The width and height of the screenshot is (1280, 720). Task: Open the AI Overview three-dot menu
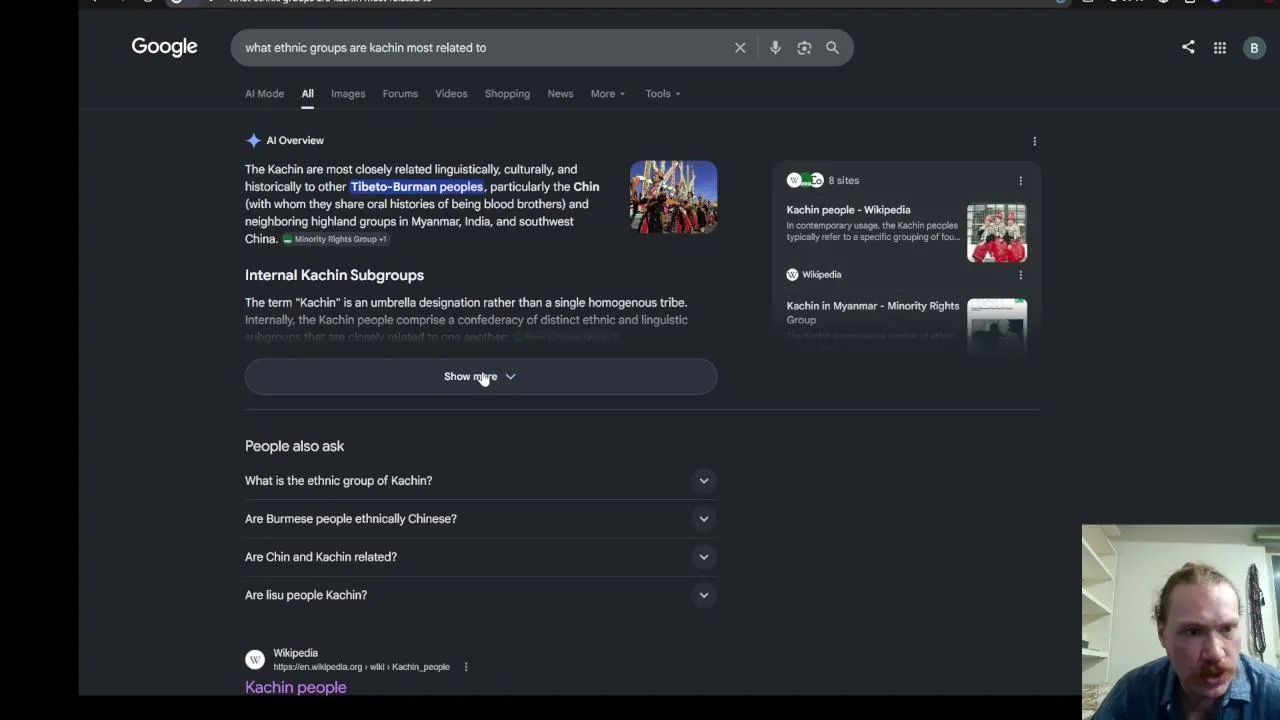pyautogui.click(x=1034, y=141)
